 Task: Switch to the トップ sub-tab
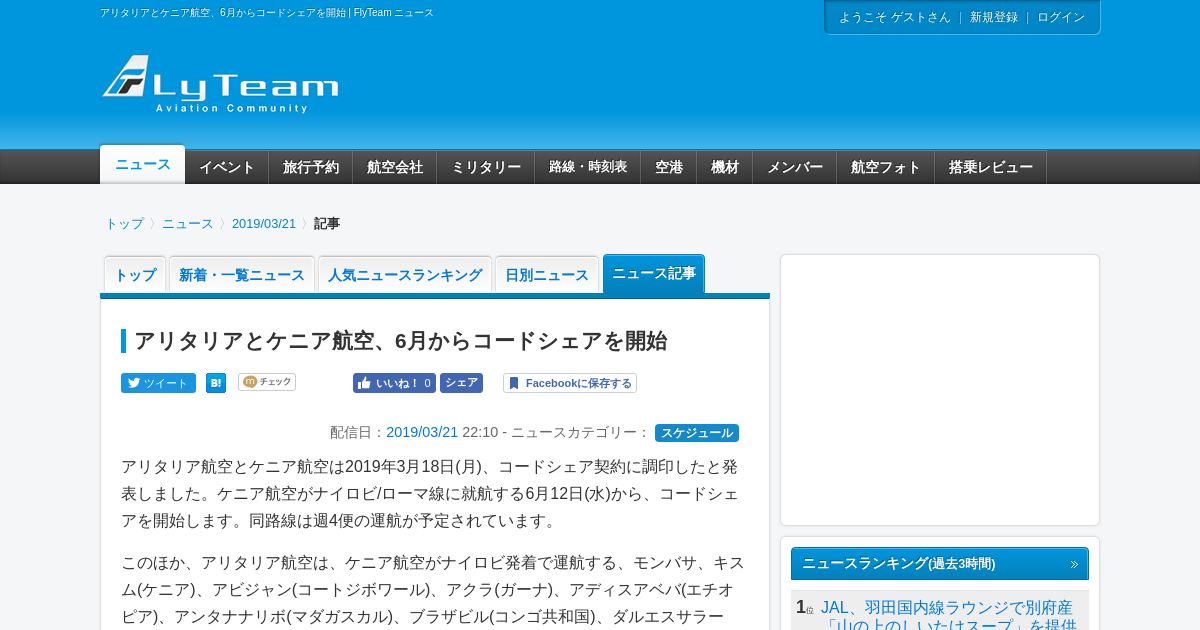point(135,275)
